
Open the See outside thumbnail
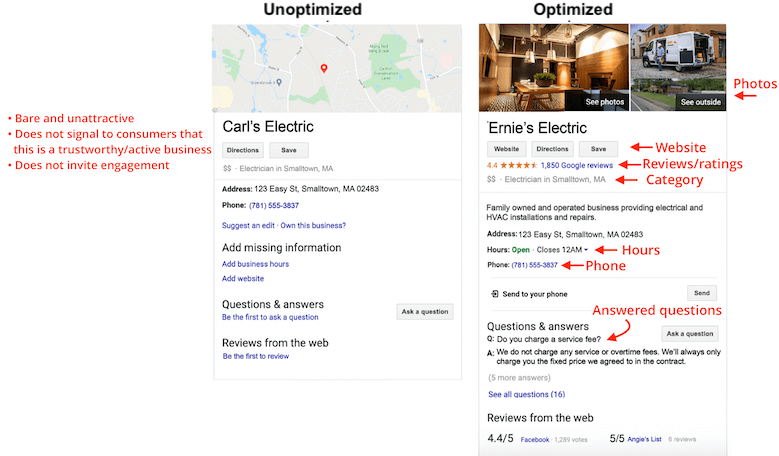click(x=678, y=68)
